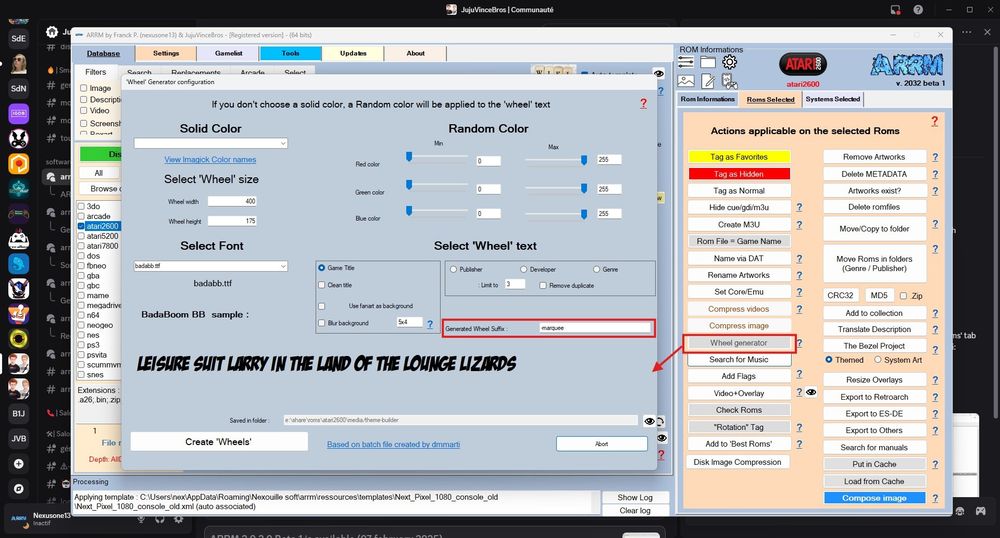
Task: Open Based on batch file created by dmmarti link
Action: [x=393, y=444]
